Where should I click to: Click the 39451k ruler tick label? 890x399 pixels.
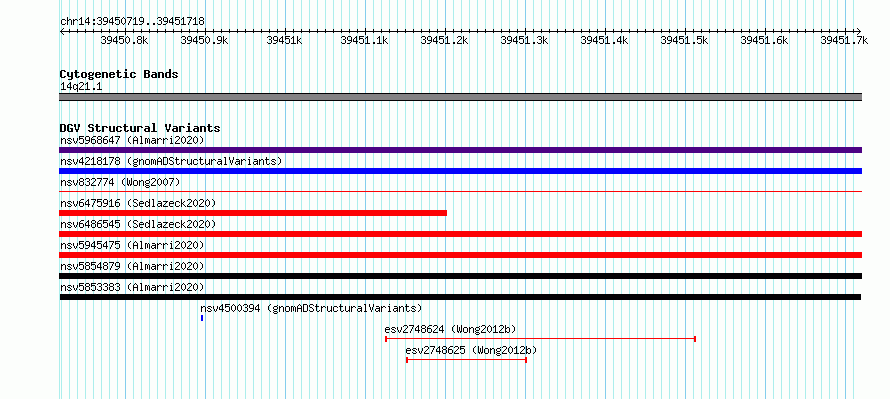pos(284,40)
